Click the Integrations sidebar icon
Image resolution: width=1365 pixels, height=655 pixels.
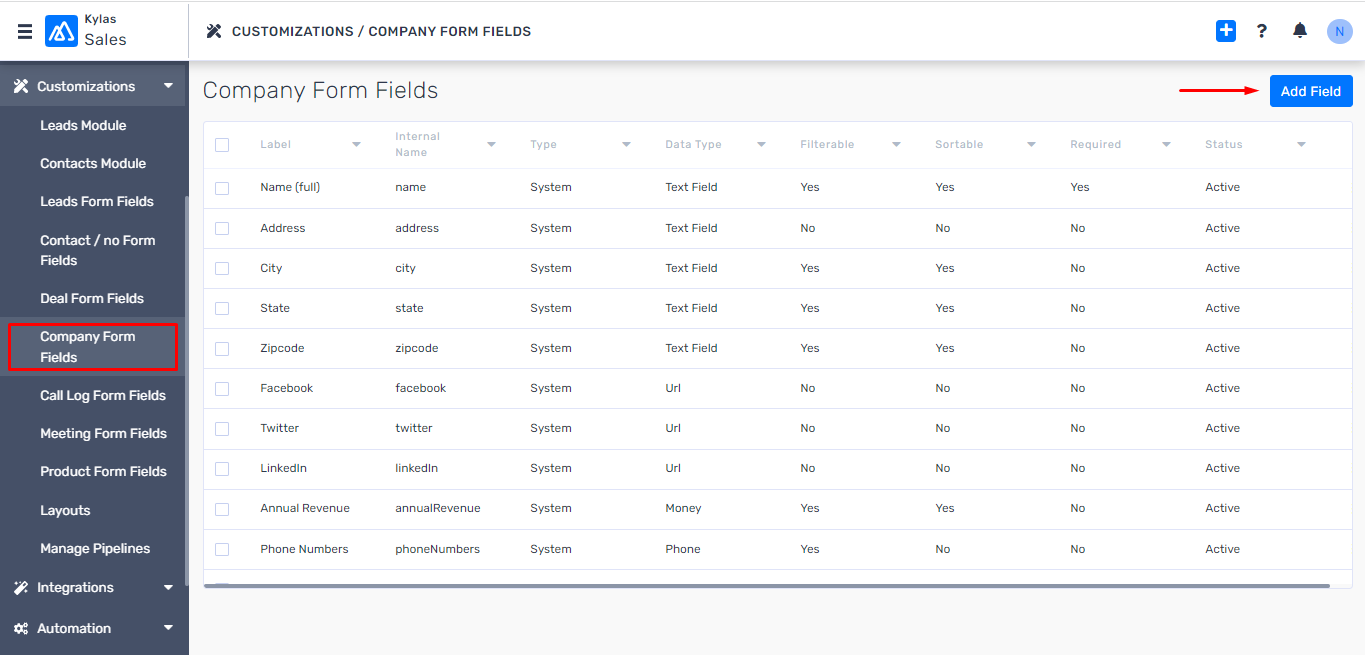[x=21, y=588]
